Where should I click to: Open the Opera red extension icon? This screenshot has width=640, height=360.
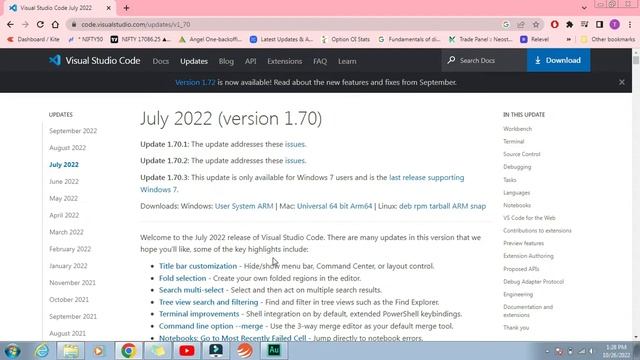coord(554,24)
